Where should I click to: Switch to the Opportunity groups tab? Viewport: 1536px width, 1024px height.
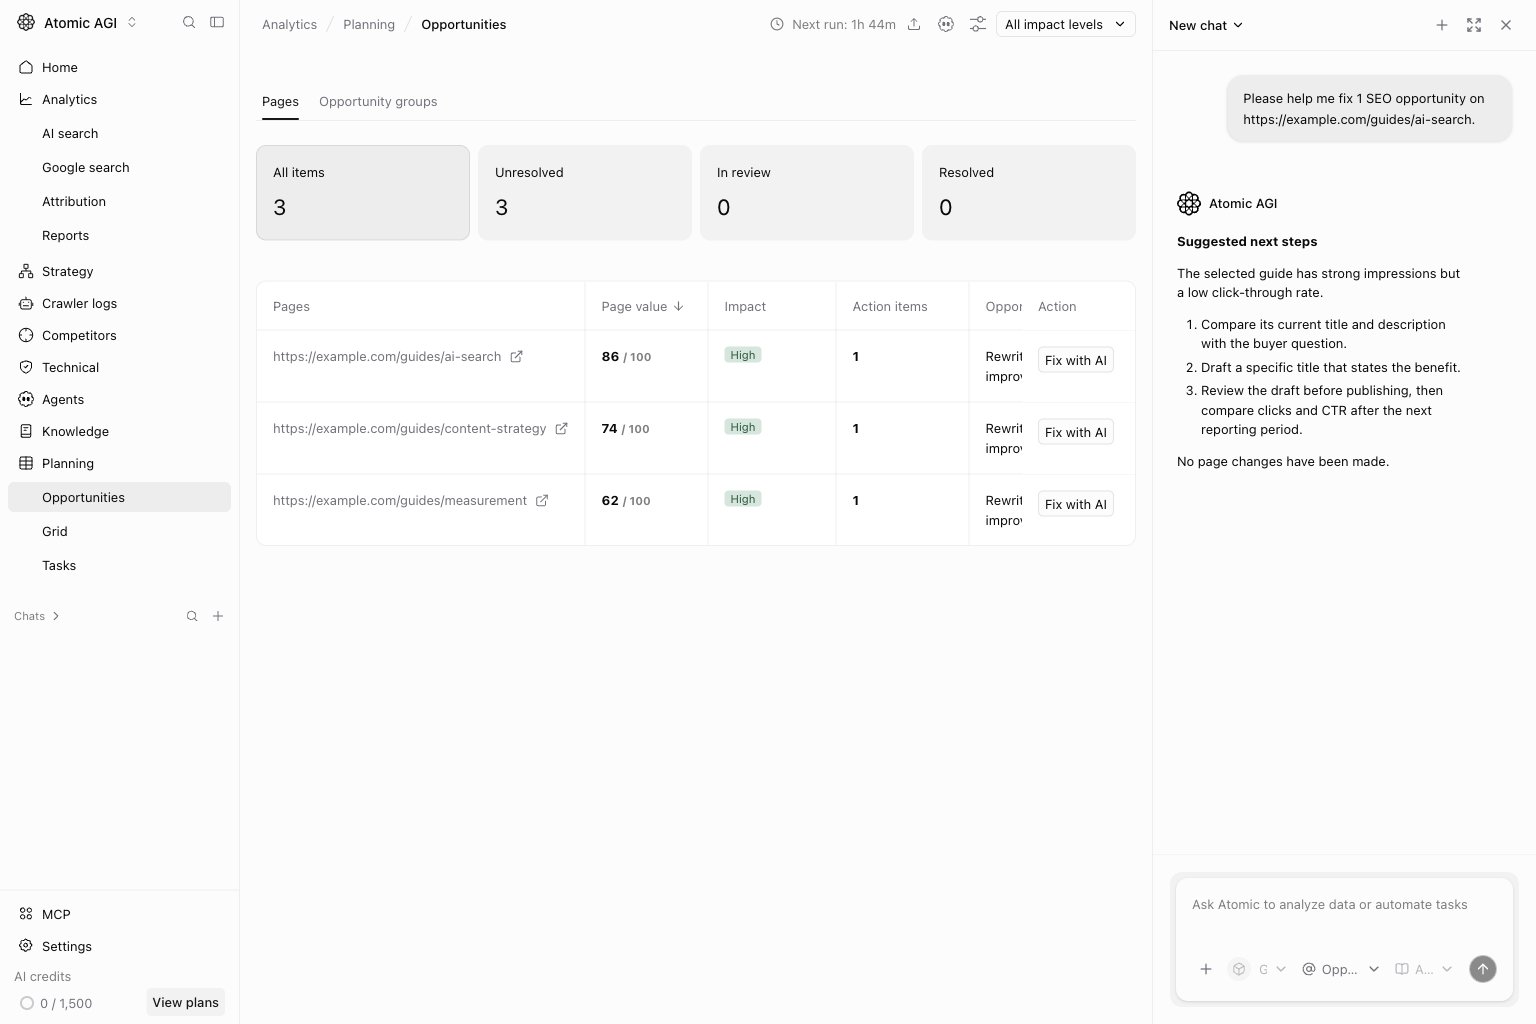tap(378, 101)
